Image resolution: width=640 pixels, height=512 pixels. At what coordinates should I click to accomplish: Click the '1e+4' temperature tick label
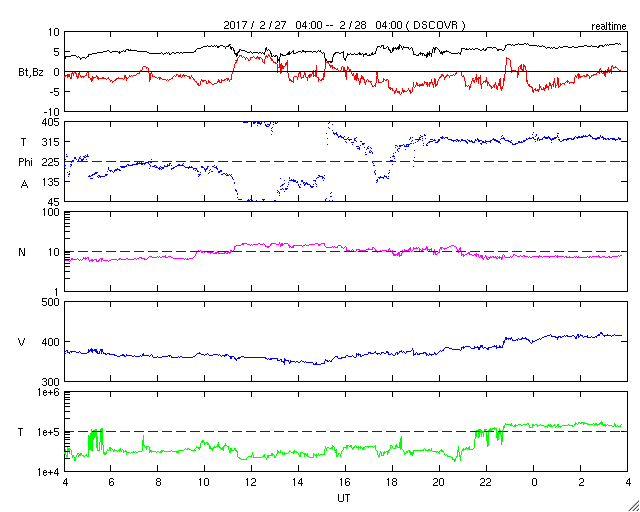49,472
